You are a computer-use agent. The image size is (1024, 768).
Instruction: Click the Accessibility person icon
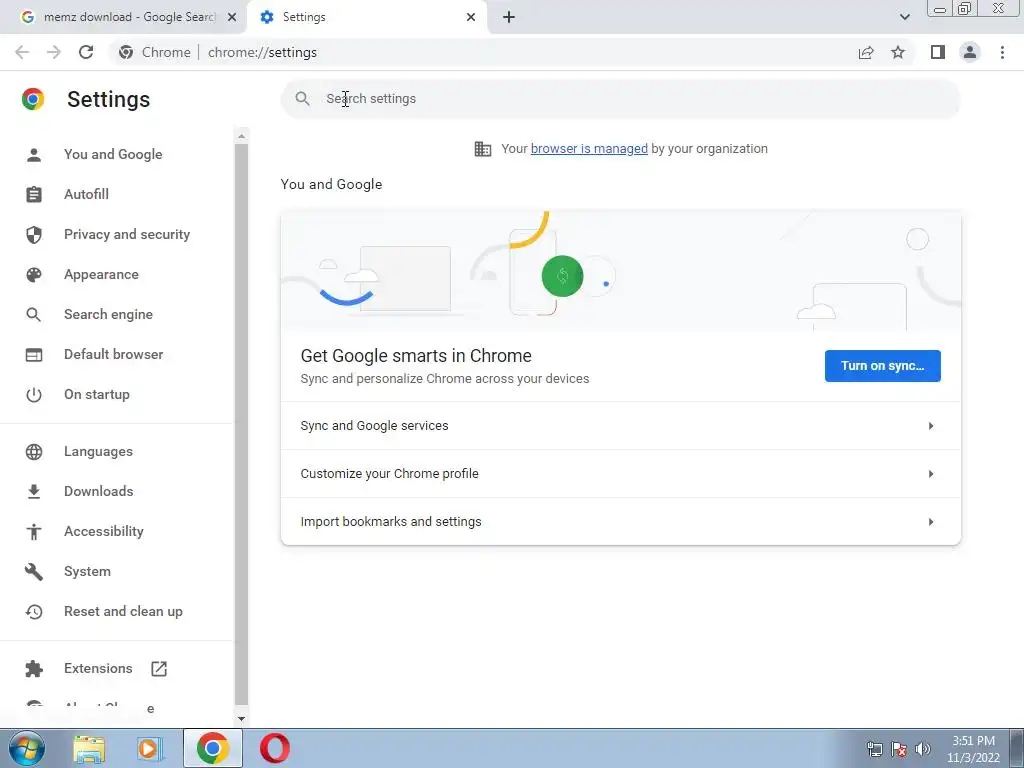coord(33,532)
